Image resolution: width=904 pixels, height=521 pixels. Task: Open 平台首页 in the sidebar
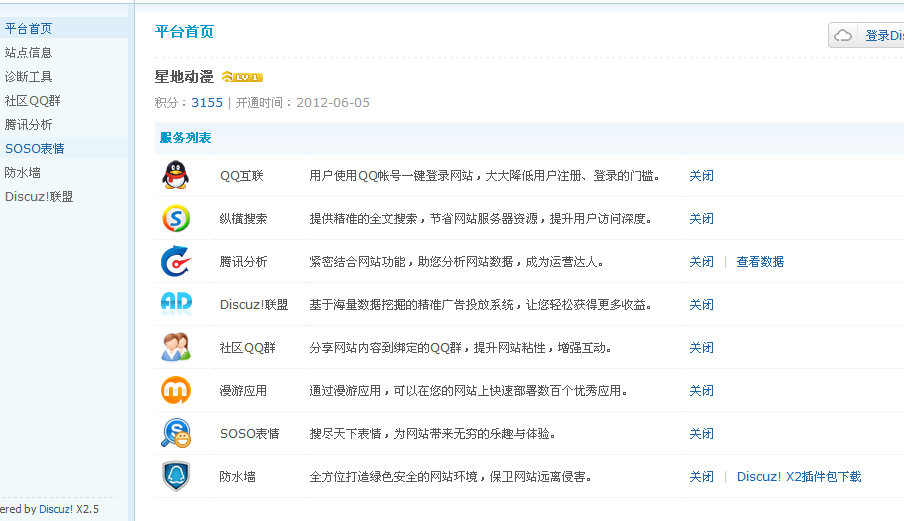pyautogui.click(x=28, y=28)
